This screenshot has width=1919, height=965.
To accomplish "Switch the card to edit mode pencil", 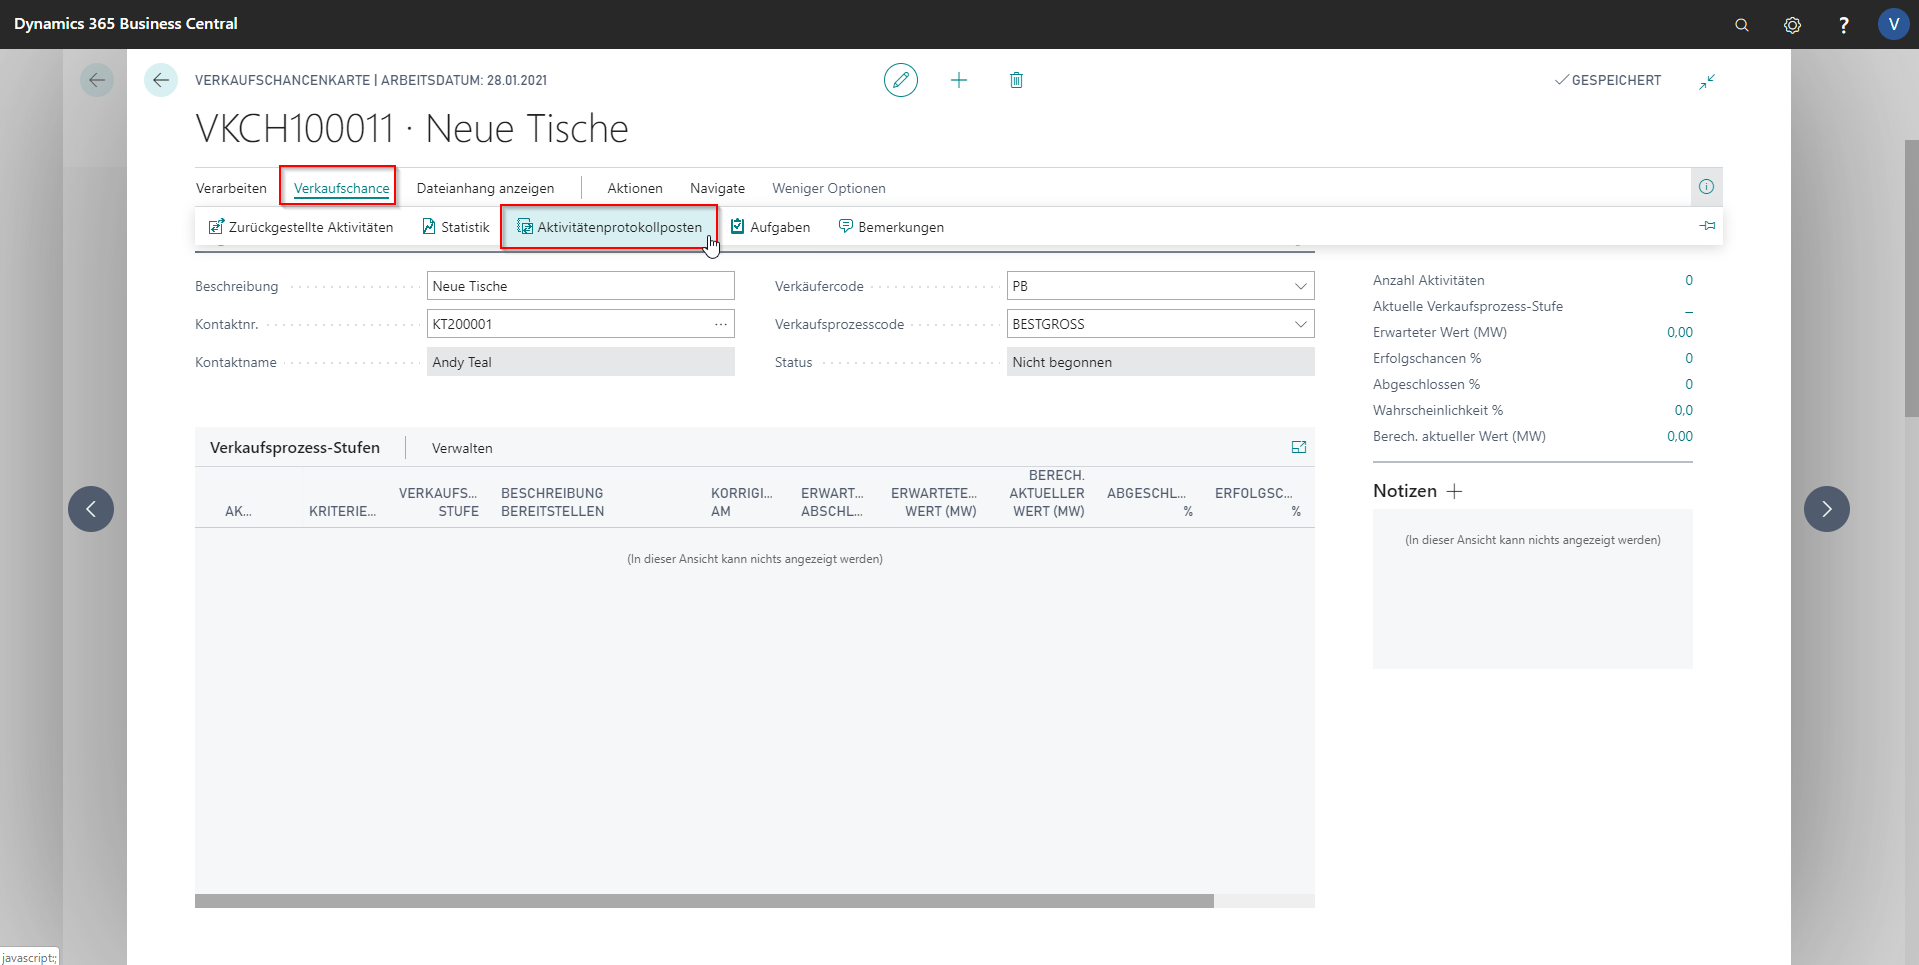I will [x=901, y=80].
